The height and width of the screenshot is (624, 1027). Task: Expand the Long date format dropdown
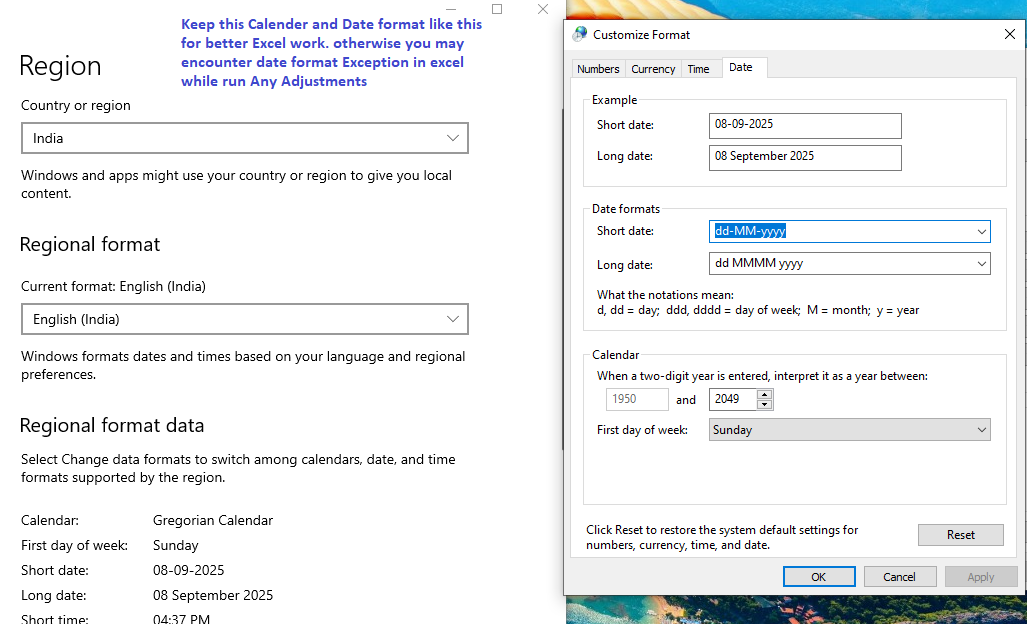pos(981,264)
